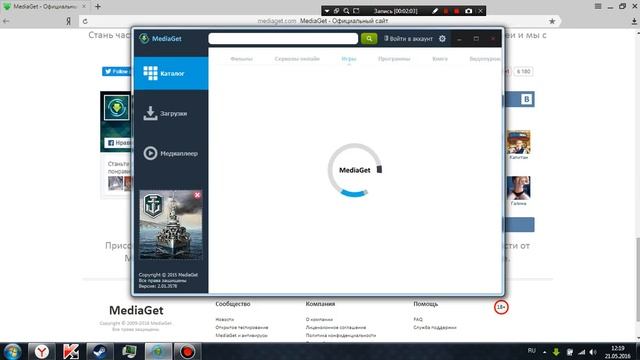Click the MediaGet logo in header

(x=160, y=39)
